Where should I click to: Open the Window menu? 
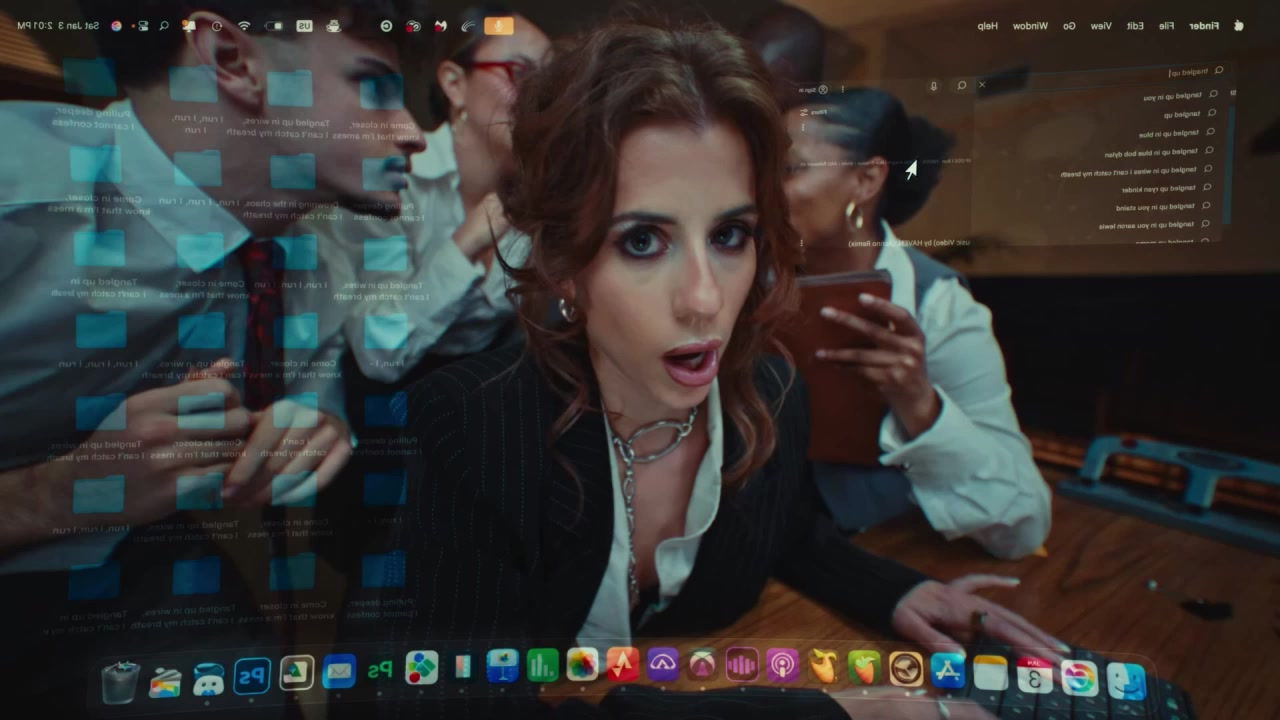click(x=1030, y=26)
